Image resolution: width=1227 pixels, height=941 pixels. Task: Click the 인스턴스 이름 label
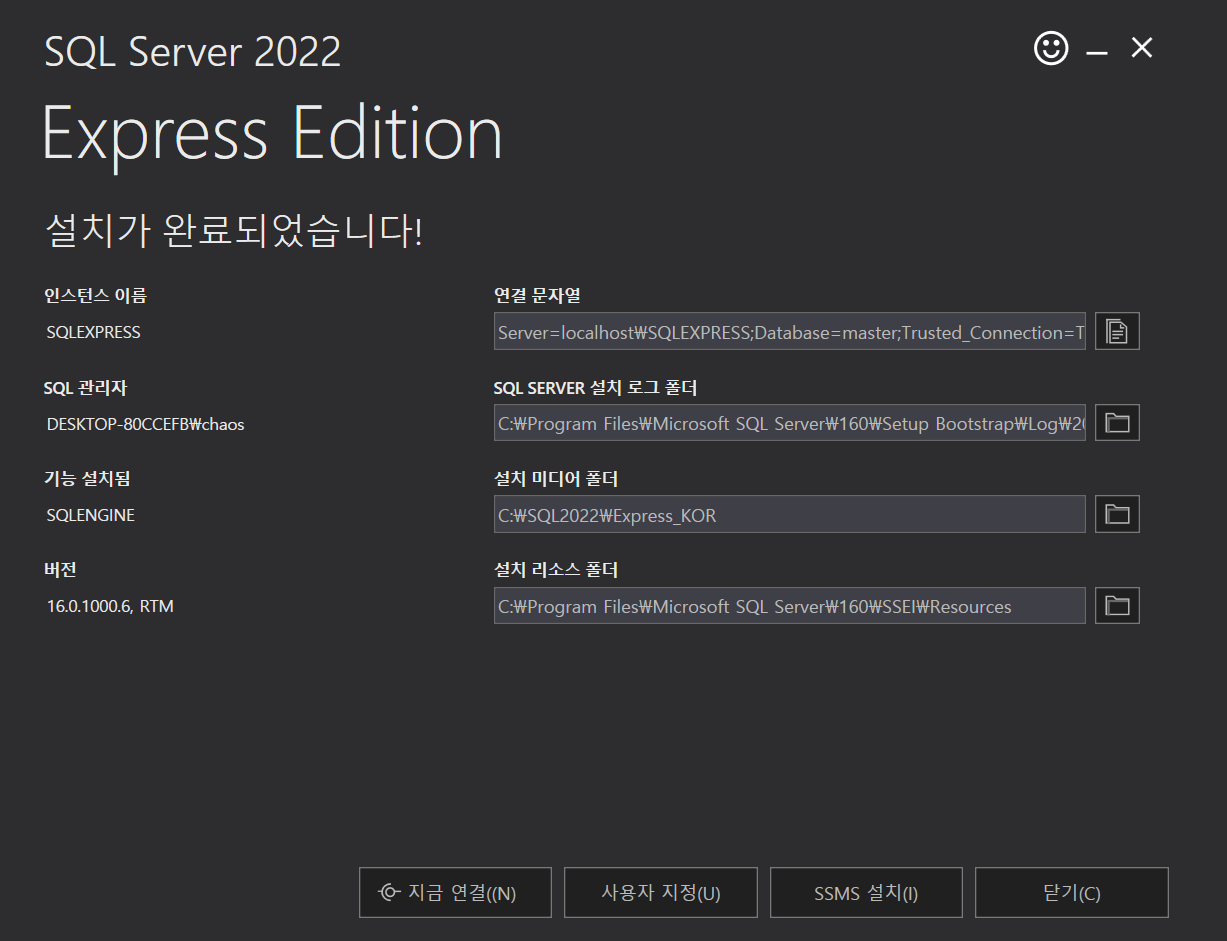(95, 296)
